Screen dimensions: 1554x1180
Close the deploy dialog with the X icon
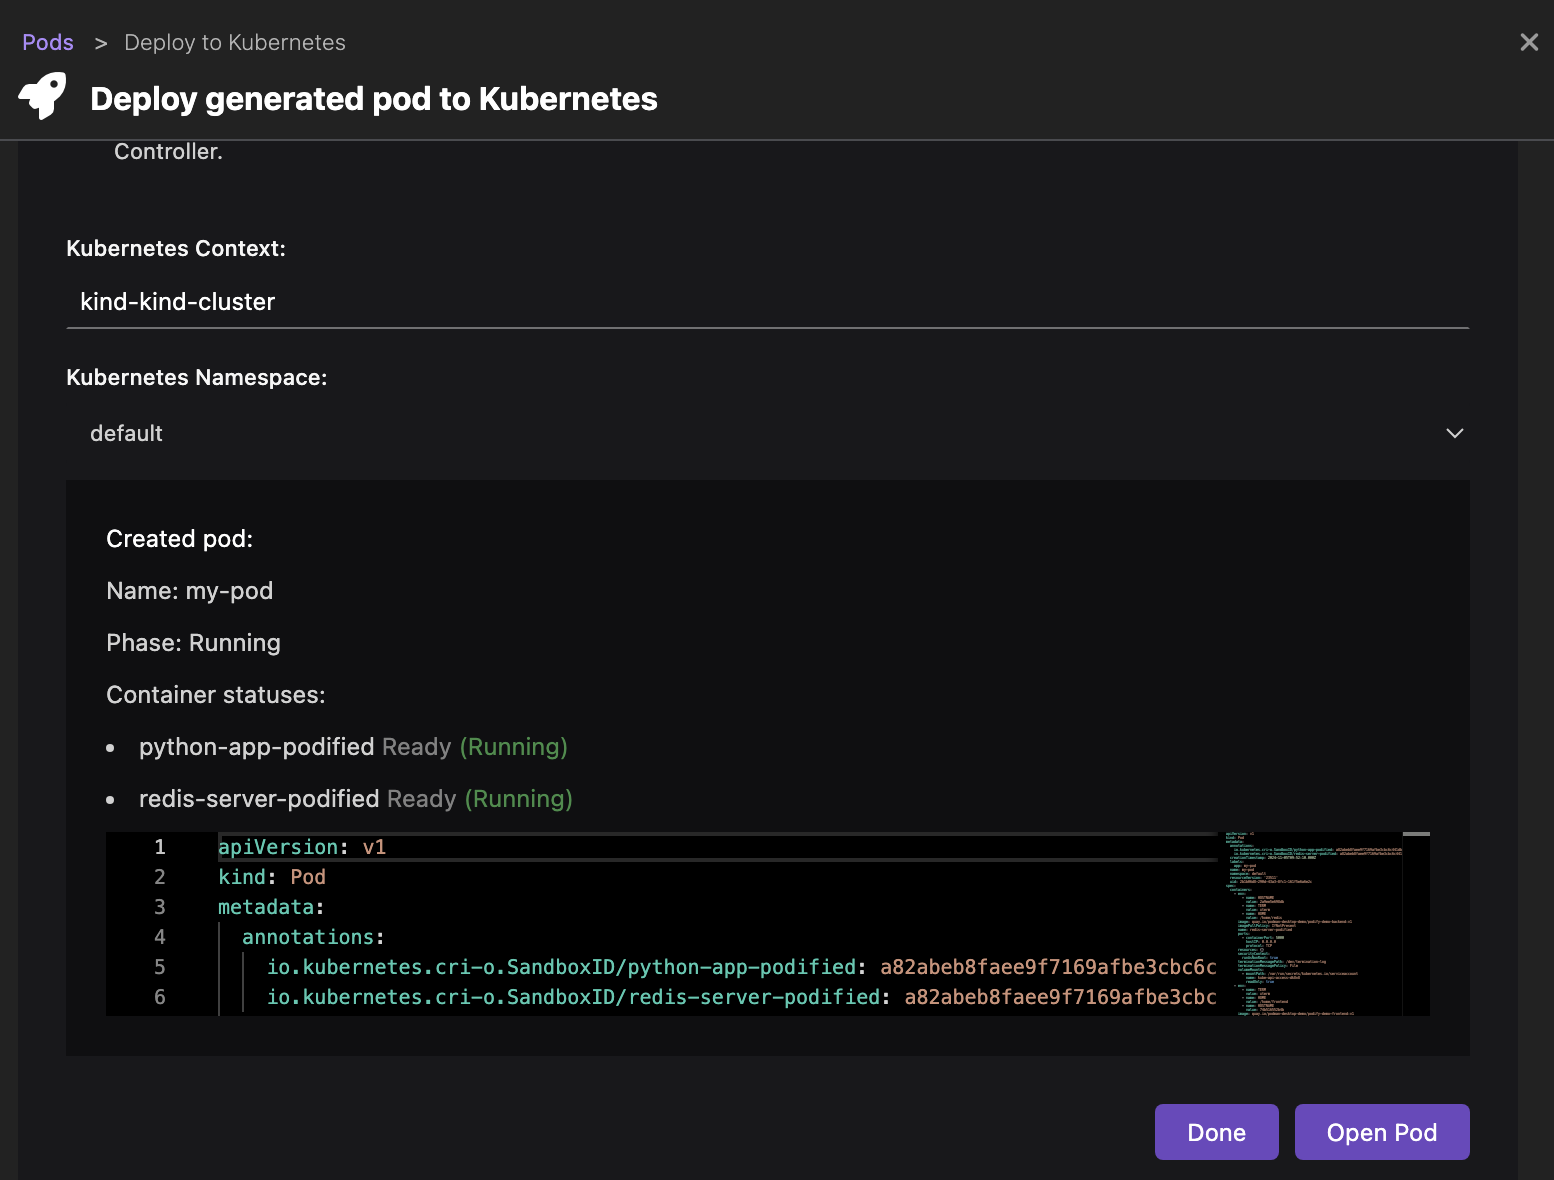(x=1528, y=42)
